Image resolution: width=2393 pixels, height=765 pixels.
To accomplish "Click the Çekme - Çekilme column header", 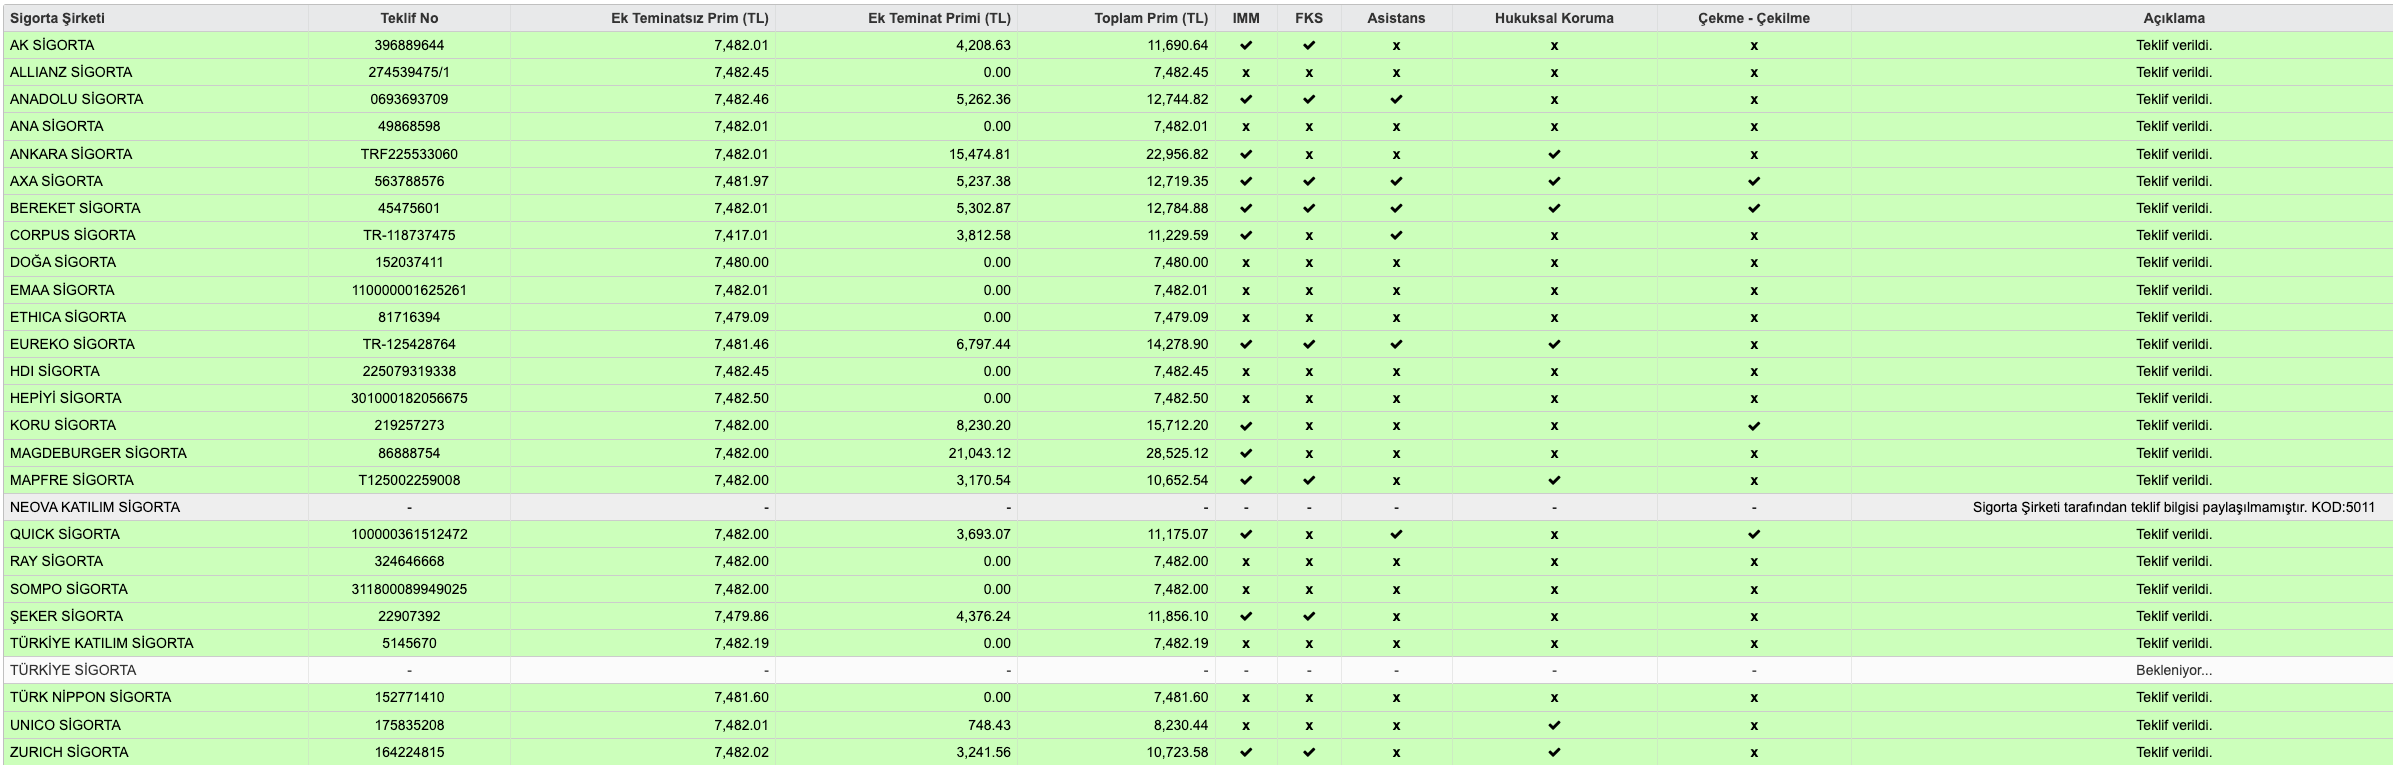I will coord(1754,18).
